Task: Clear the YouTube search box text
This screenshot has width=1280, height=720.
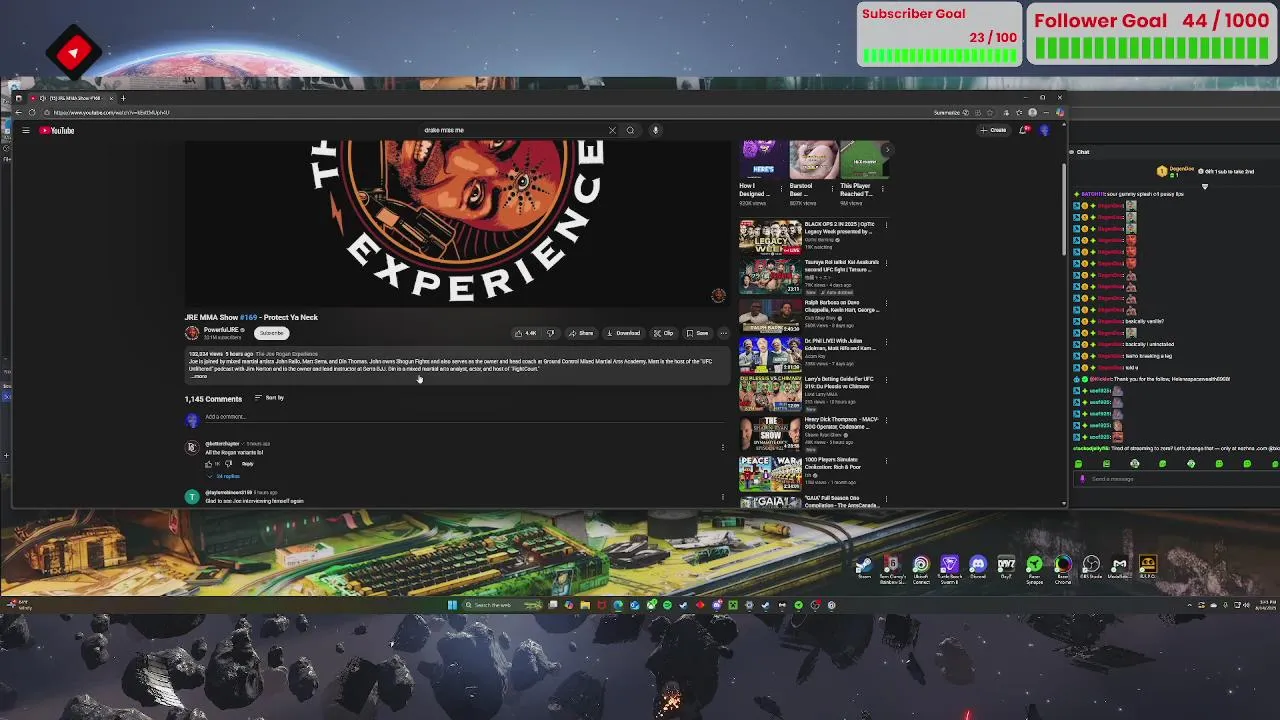Action: tap(612, 130)
